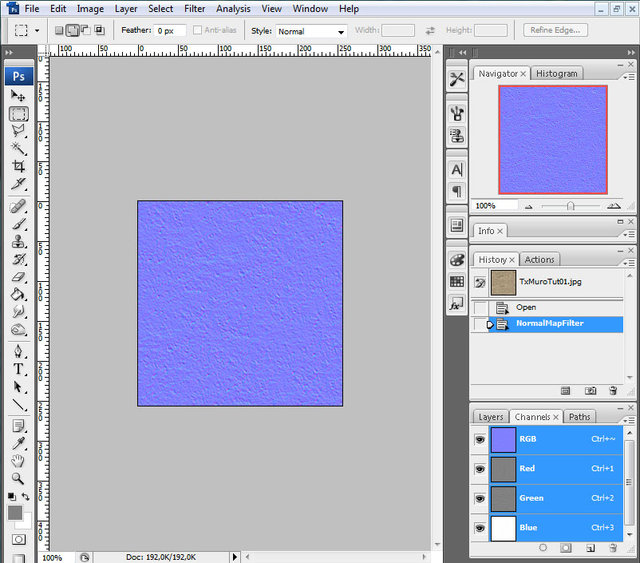This screenshot has height=563, width=640.
Task: Open the status bar info arrow menu
Action: tap(235, 557)
